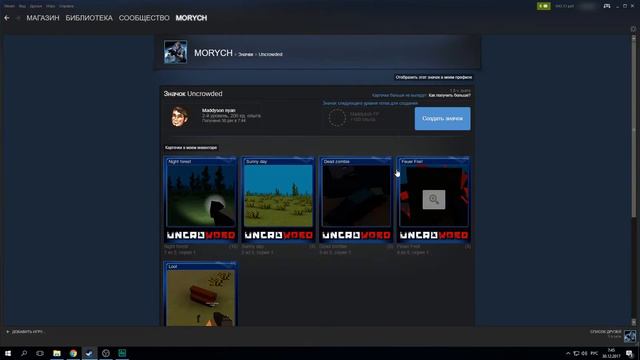
Task: Open the МАГАЗИН store tab
Action: coord(43,18)
